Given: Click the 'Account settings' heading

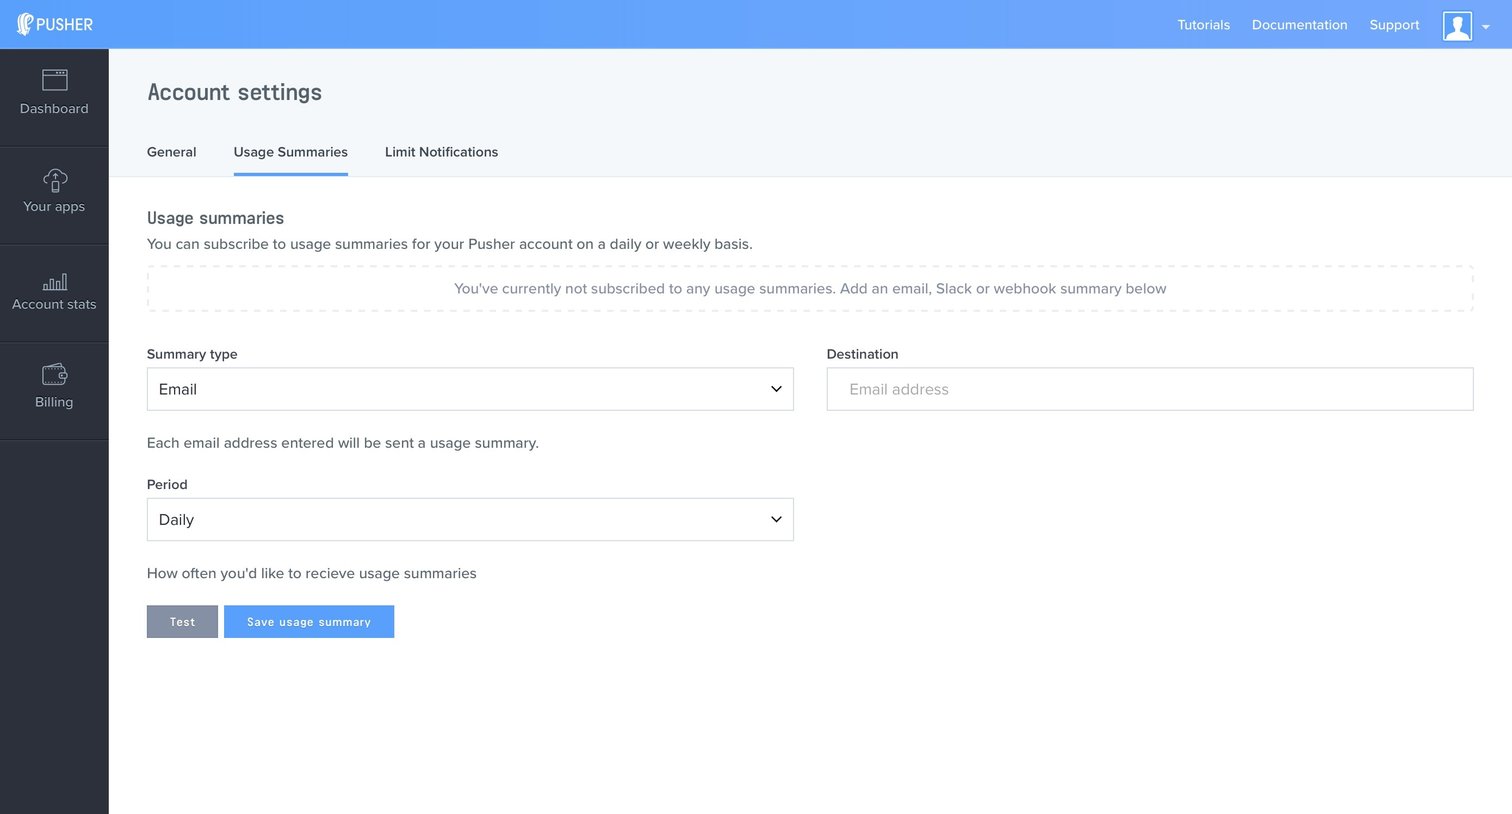Looking at the screenshot, I should pyautogui.click(x=235, y=92).
